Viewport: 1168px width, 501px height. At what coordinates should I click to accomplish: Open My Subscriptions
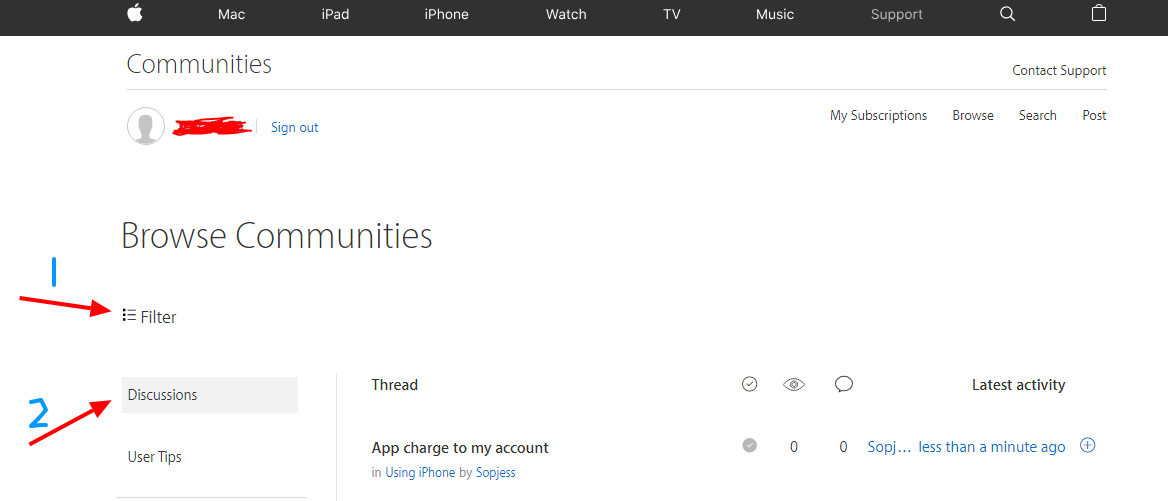click(878, 115)
